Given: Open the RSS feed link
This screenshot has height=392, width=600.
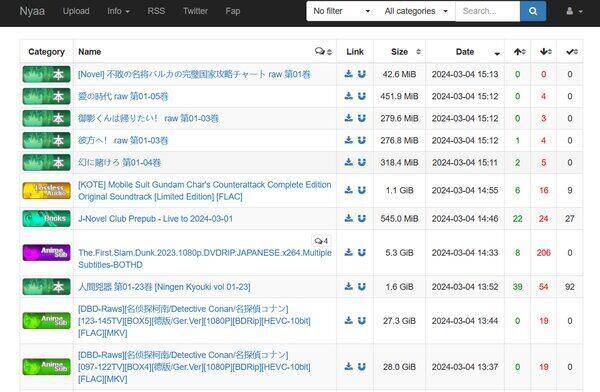Looking at the screenshot, I should 156,11.
